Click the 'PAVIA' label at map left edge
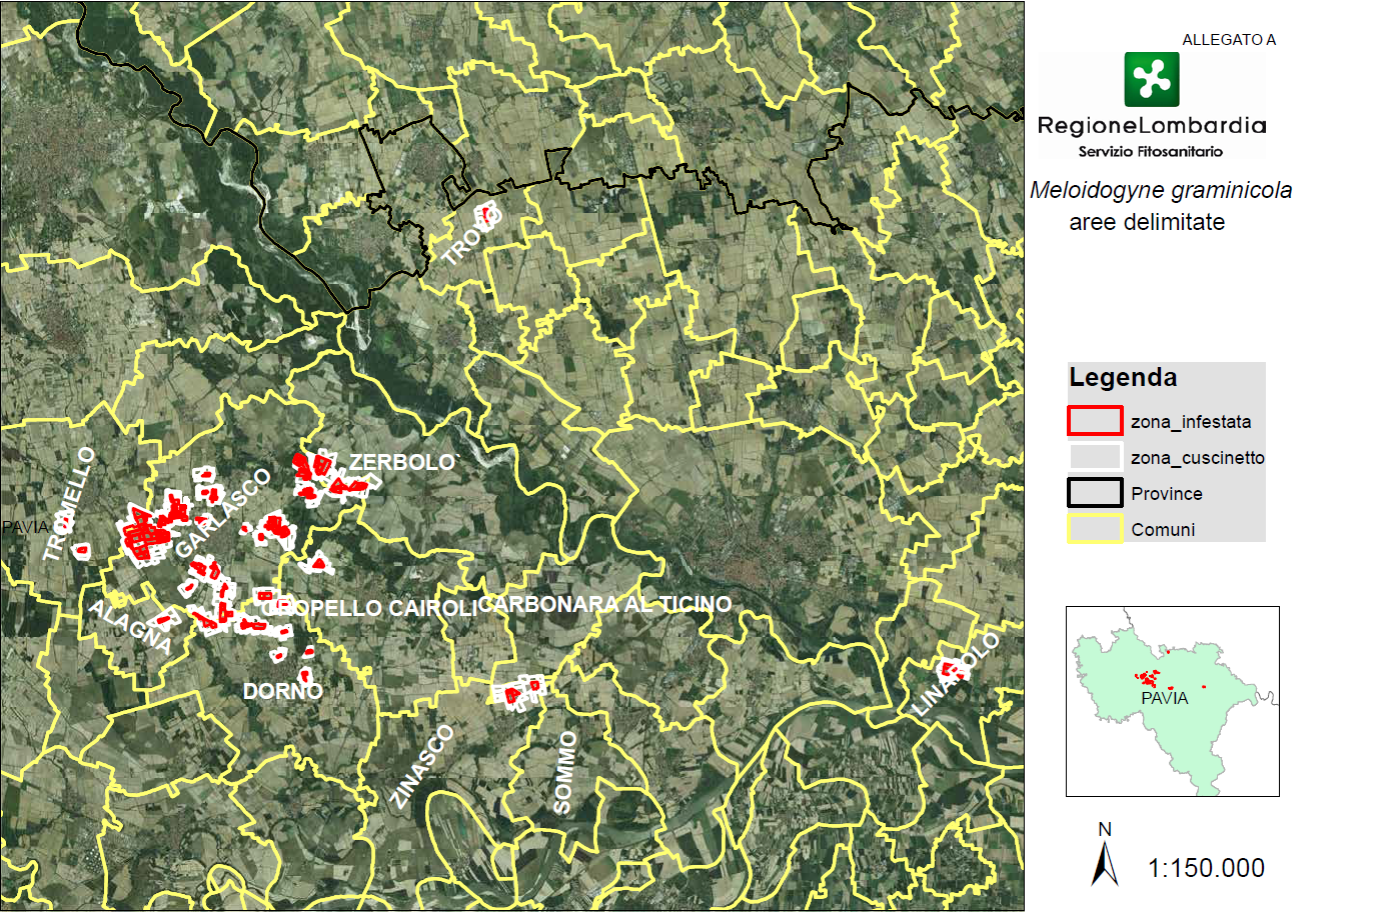 pos(25,526)
